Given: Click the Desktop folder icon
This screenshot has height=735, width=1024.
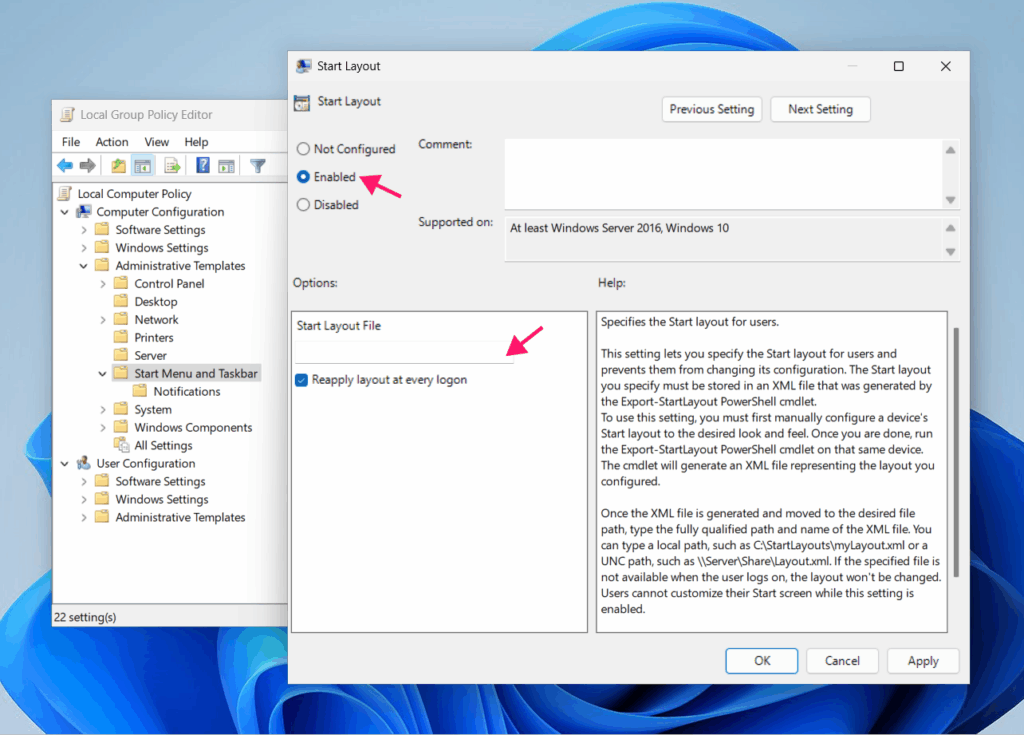Looking at the screenshot, I should (121, 301).
